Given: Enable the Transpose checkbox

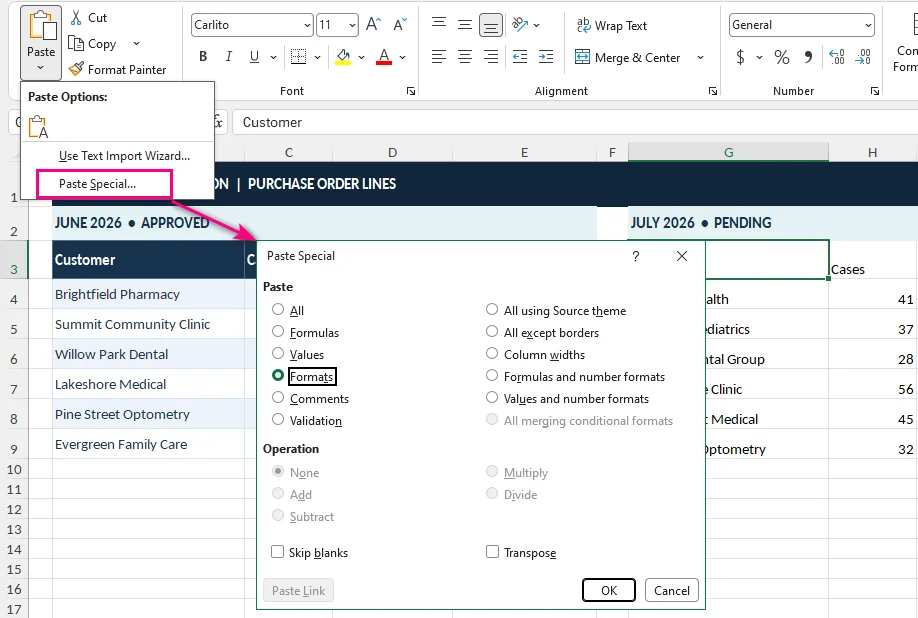Looking at the screenshot, I should [492, 552].
